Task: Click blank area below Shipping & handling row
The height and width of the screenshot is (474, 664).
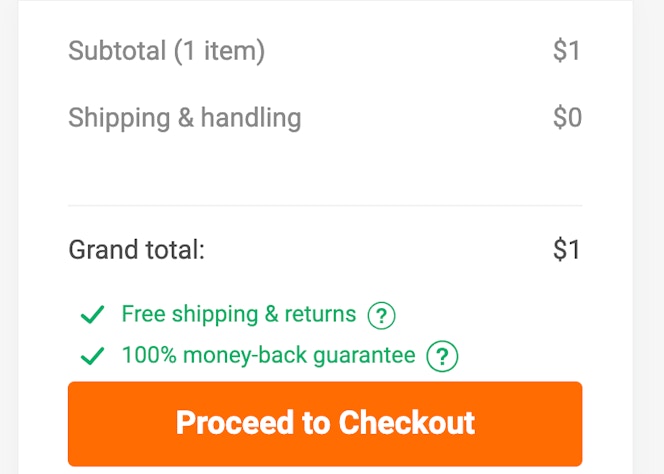Action: click(325, 168)
